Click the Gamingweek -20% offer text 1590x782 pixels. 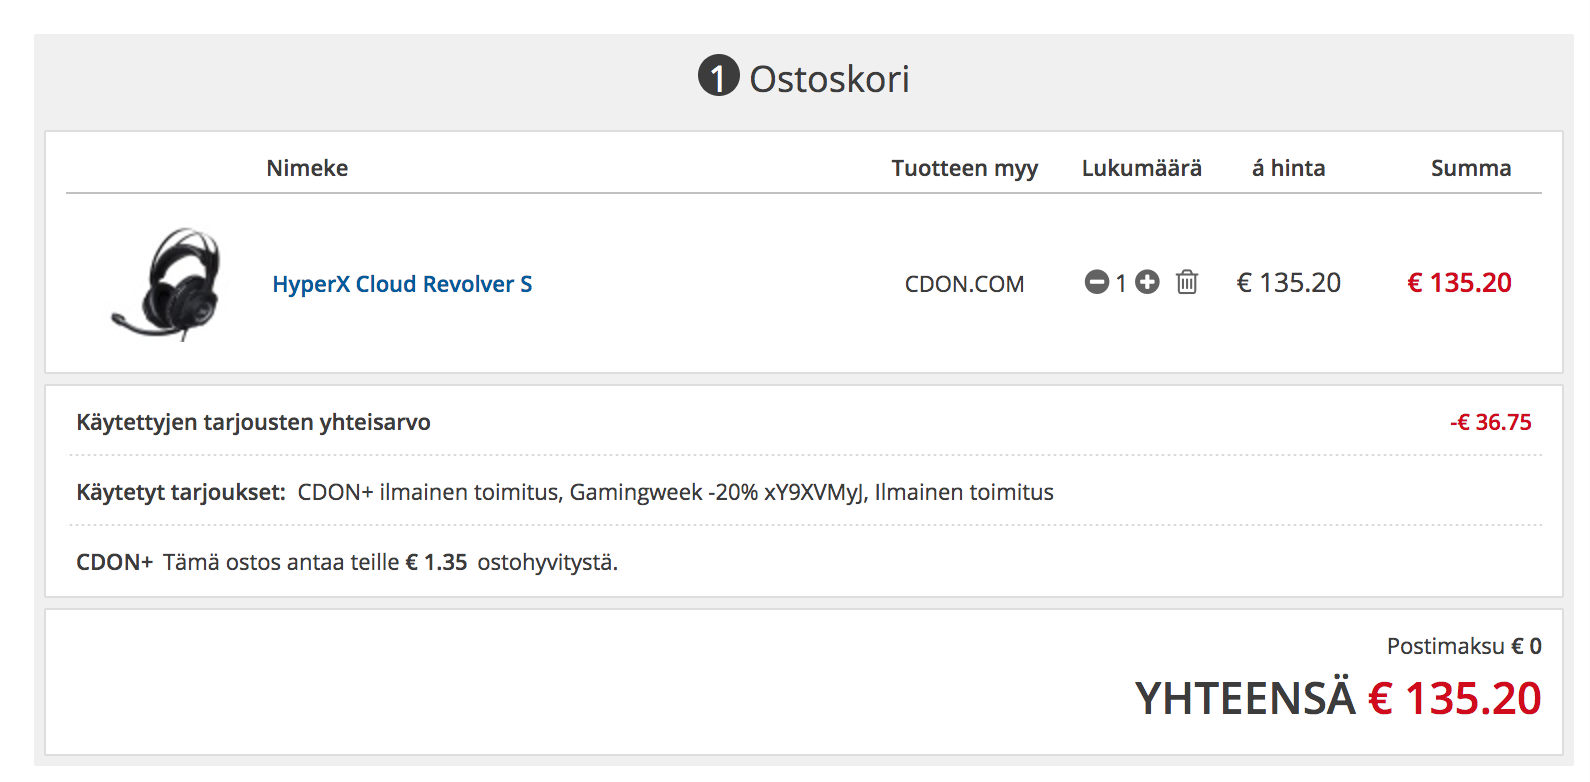pyautogui.click(x=718, y=492)
